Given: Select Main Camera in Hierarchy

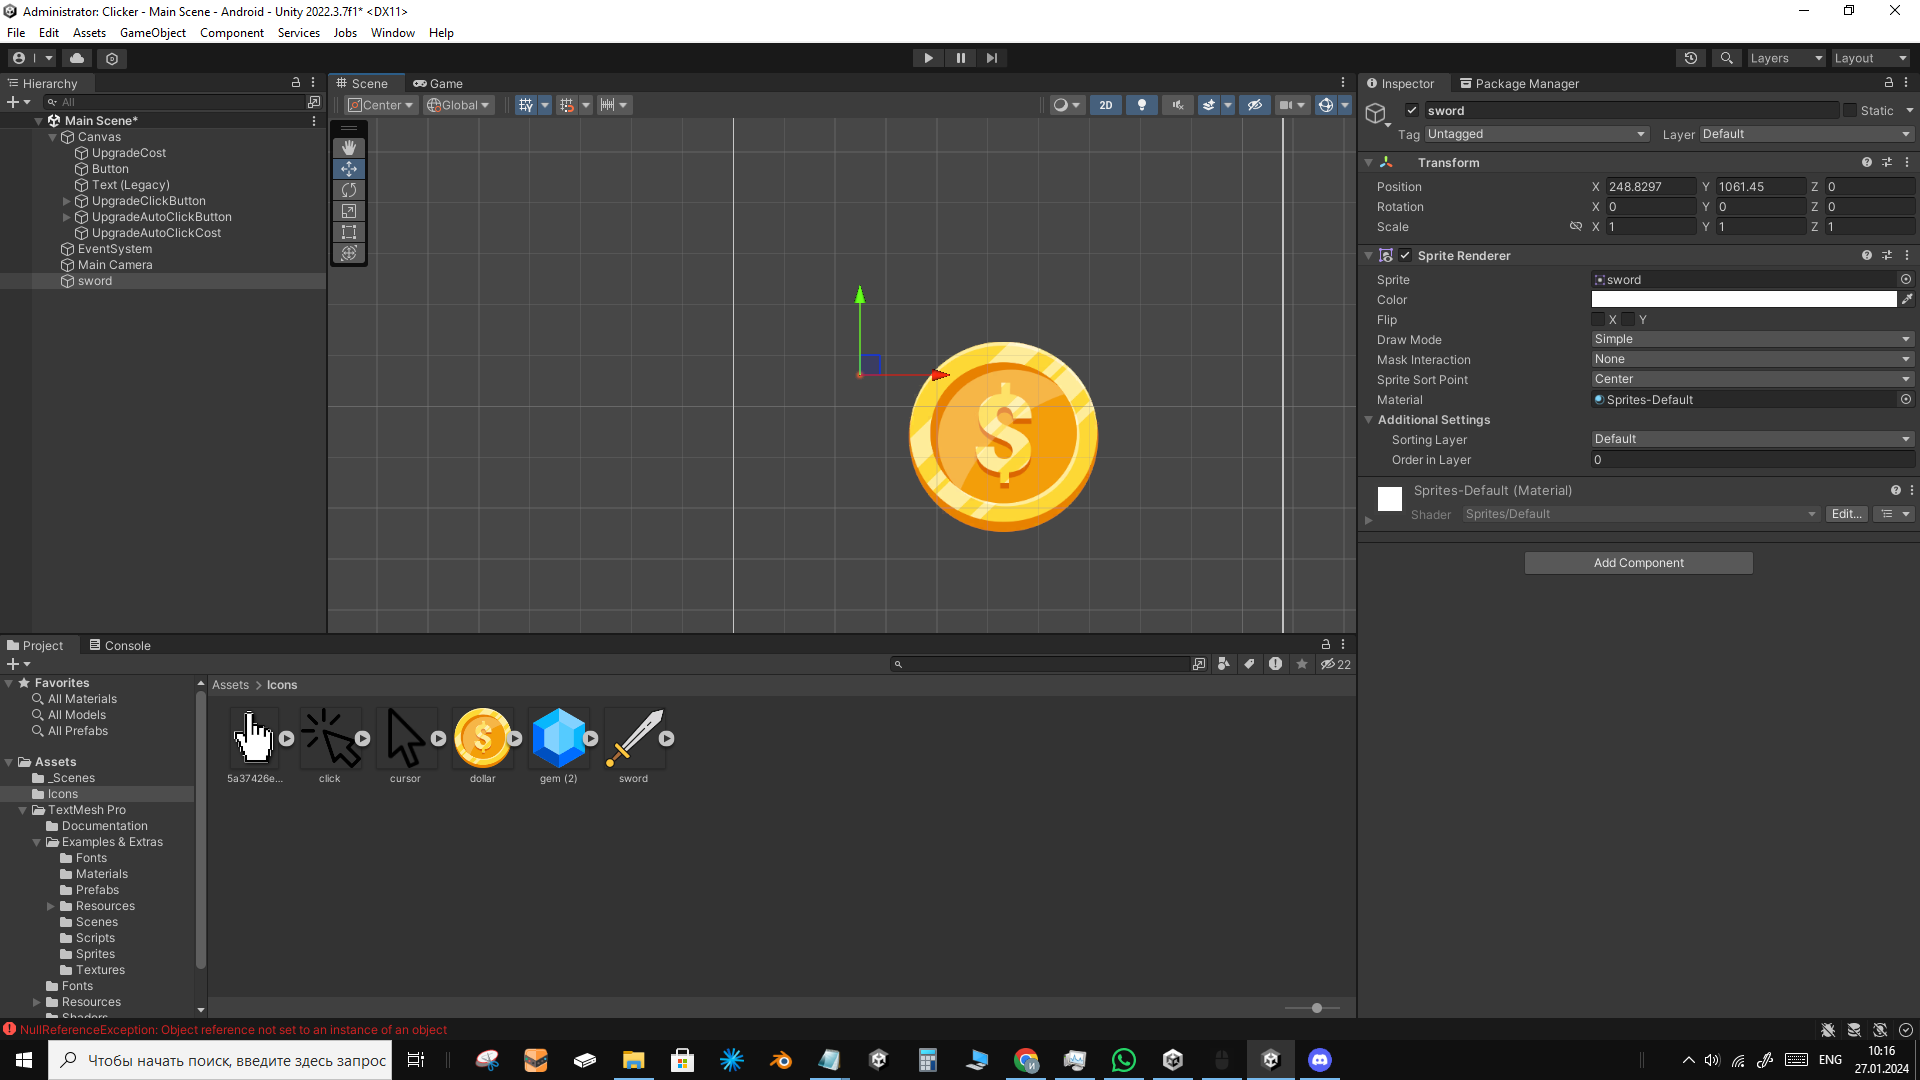Looking at the screenshot, I should [x=115, y=265].
